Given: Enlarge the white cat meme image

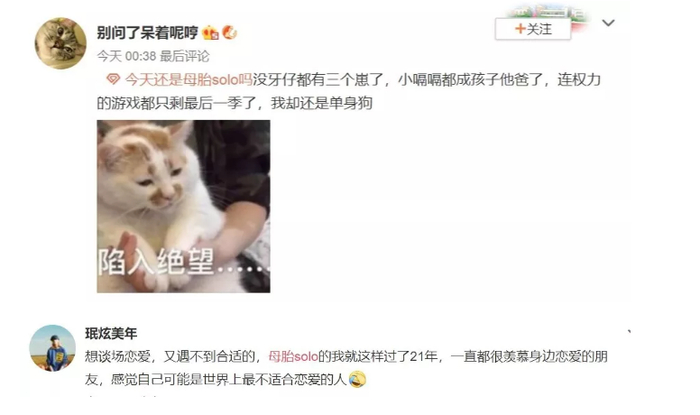Looking at the screenshot, I should 183,206.
